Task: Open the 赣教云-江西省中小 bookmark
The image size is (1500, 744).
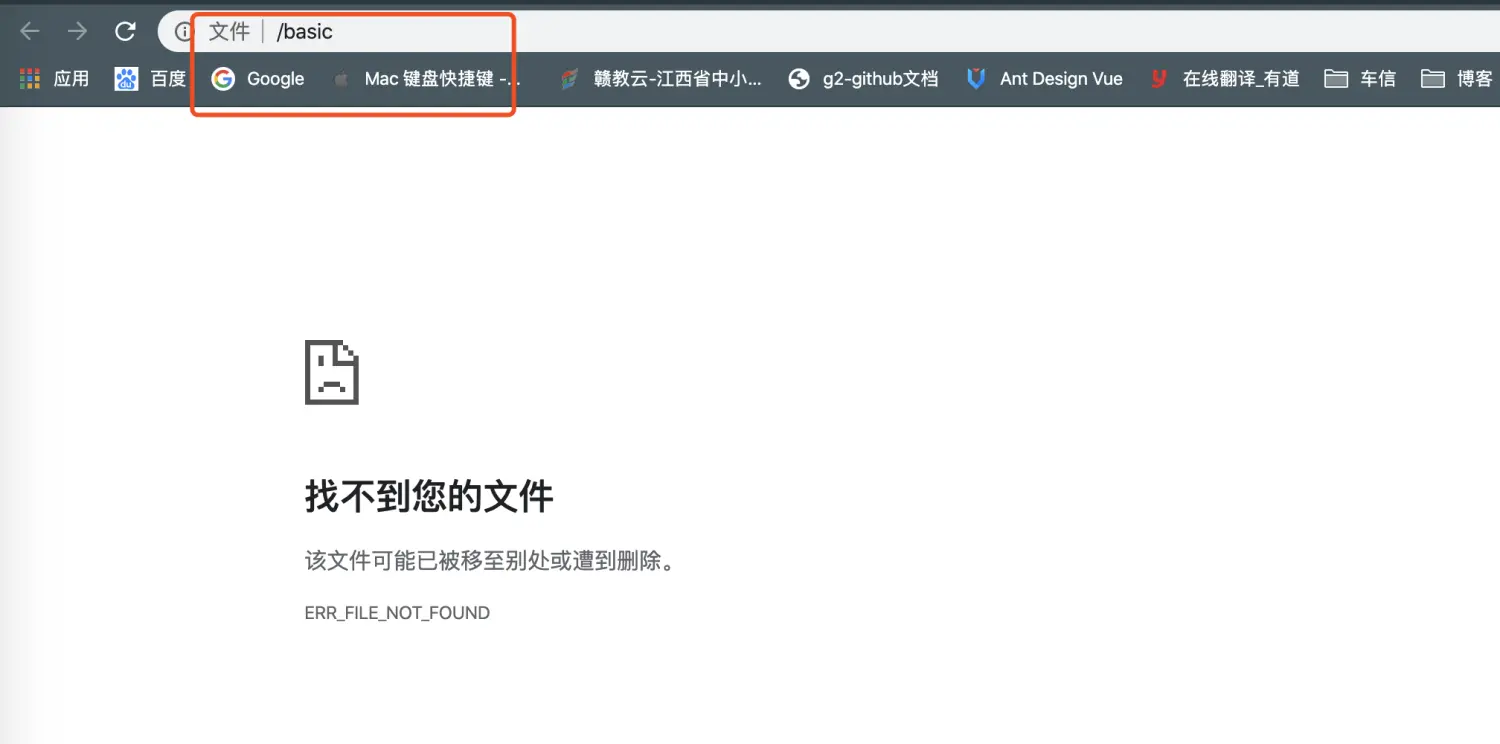Action: (x=661, y=78)
